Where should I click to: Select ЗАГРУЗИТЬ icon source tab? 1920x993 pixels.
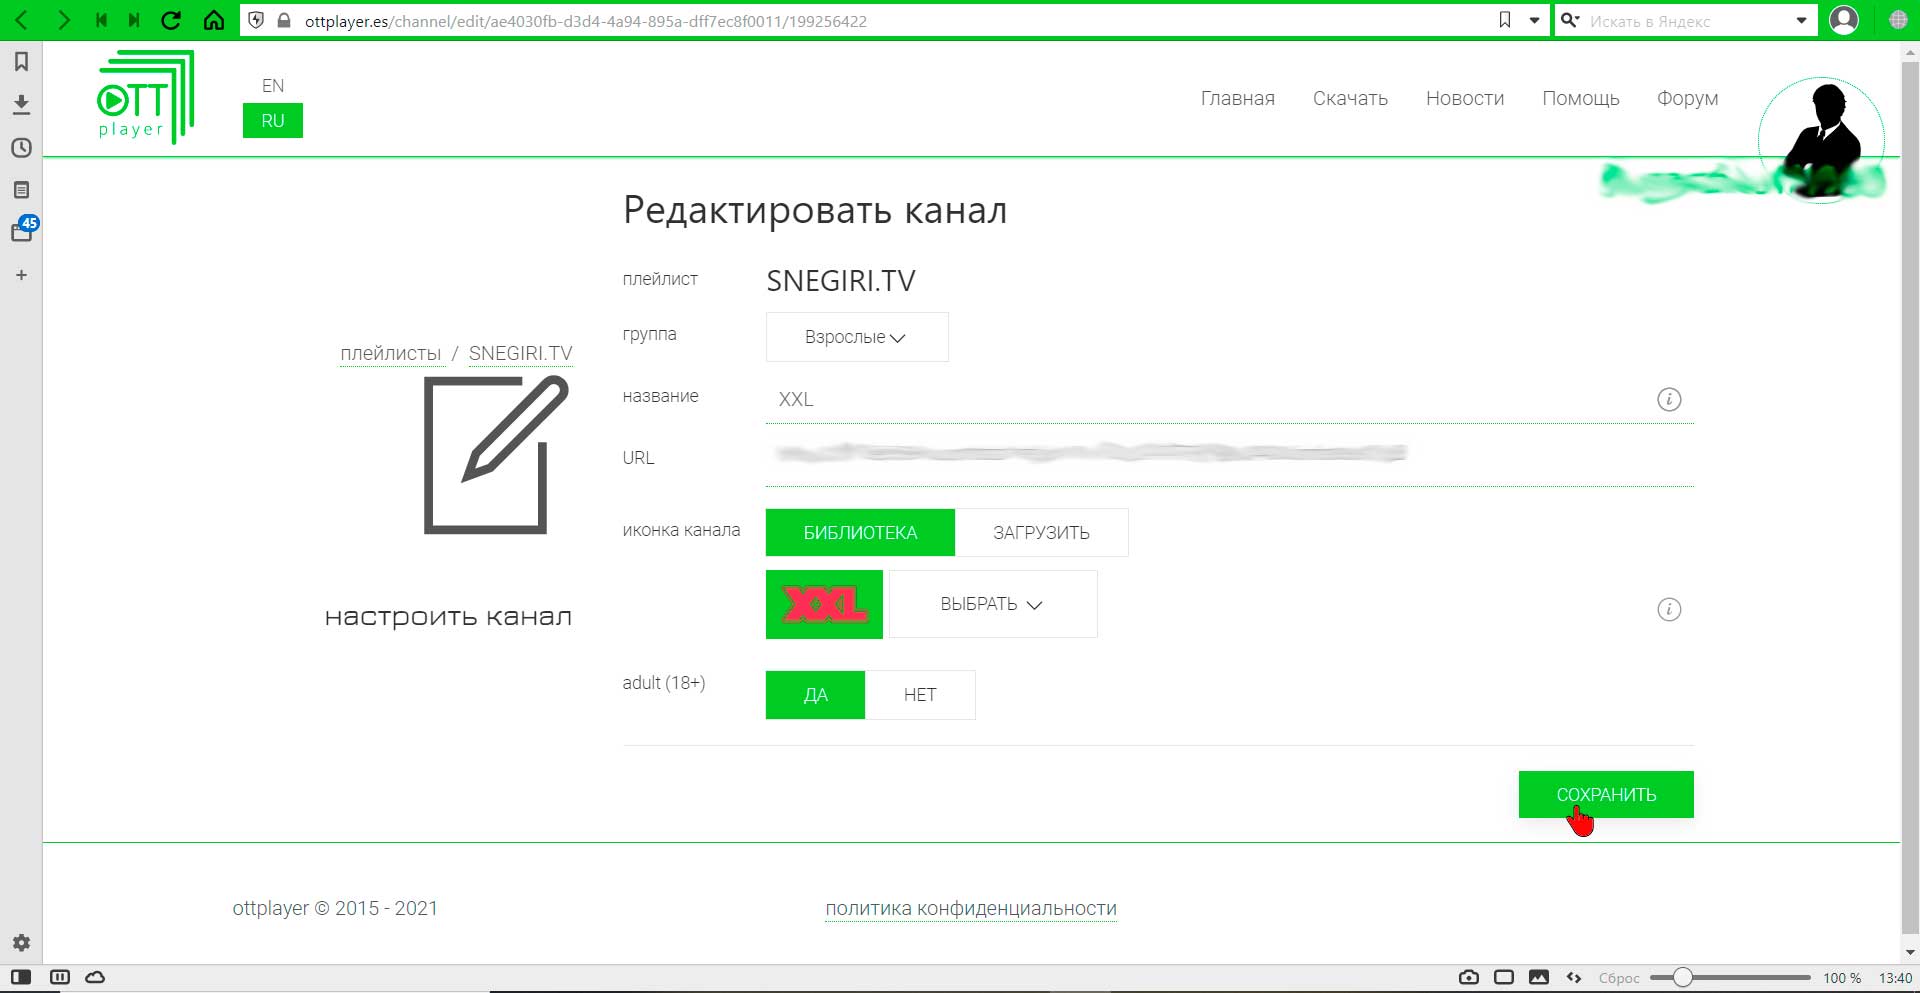click(x=1041, y=532)
